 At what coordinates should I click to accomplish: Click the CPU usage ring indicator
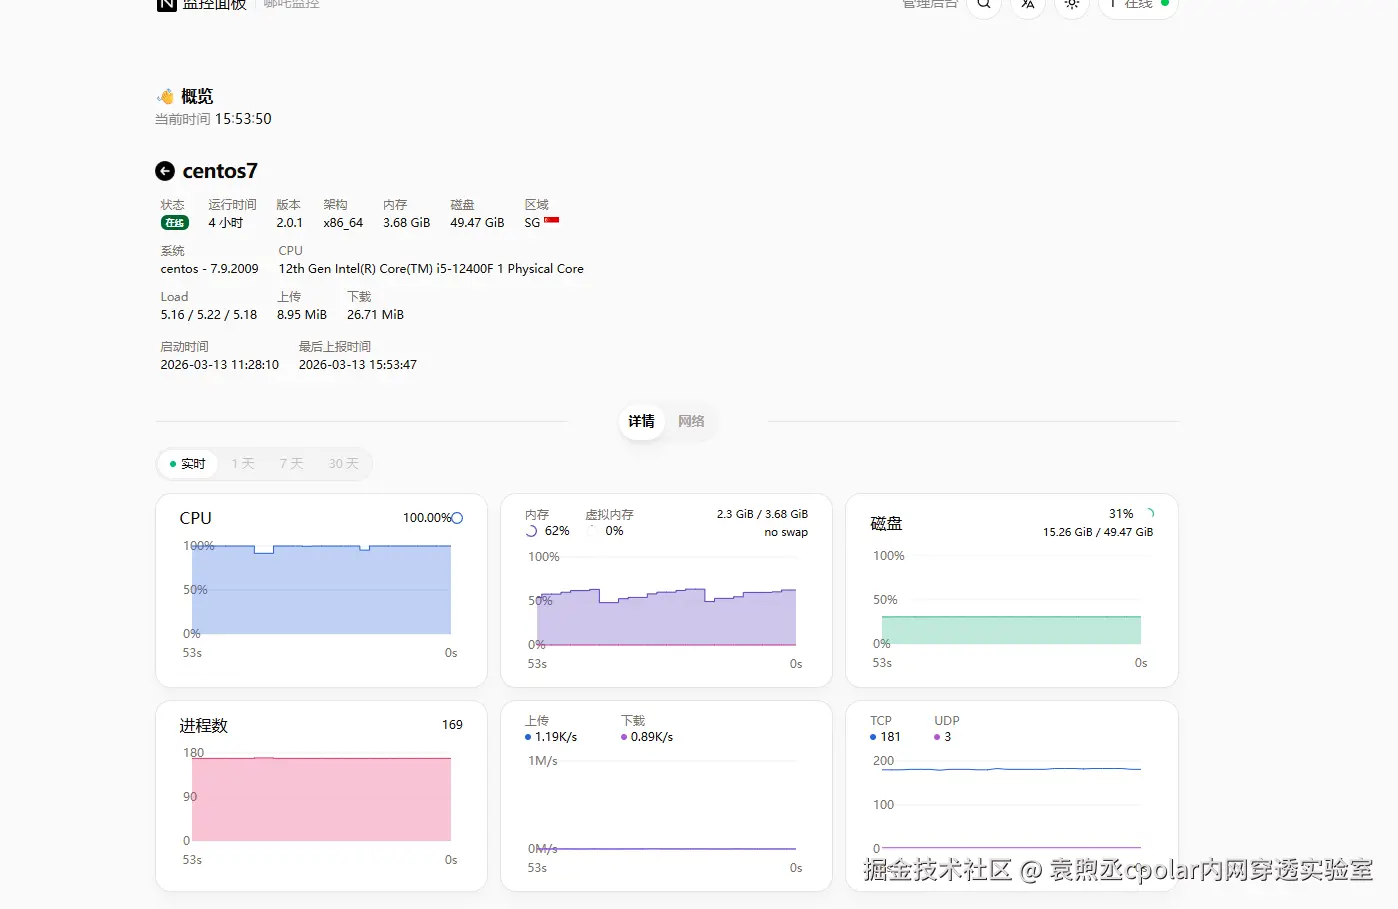tap(457, 518)
